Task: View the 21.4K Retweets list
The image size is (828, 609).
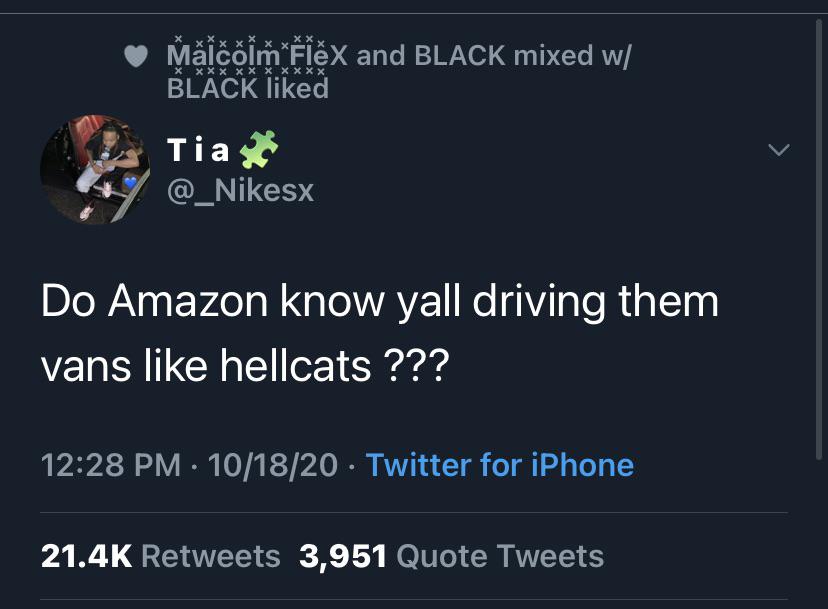Action: 160,556
